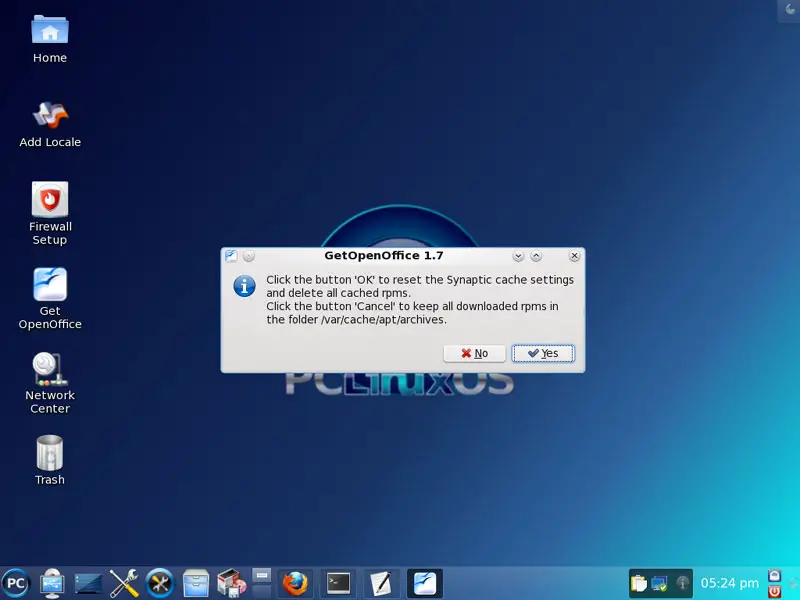
Task: Open the GetOpenOffice window menu icon
Action: pyautogui.click(x=232, y=256)
